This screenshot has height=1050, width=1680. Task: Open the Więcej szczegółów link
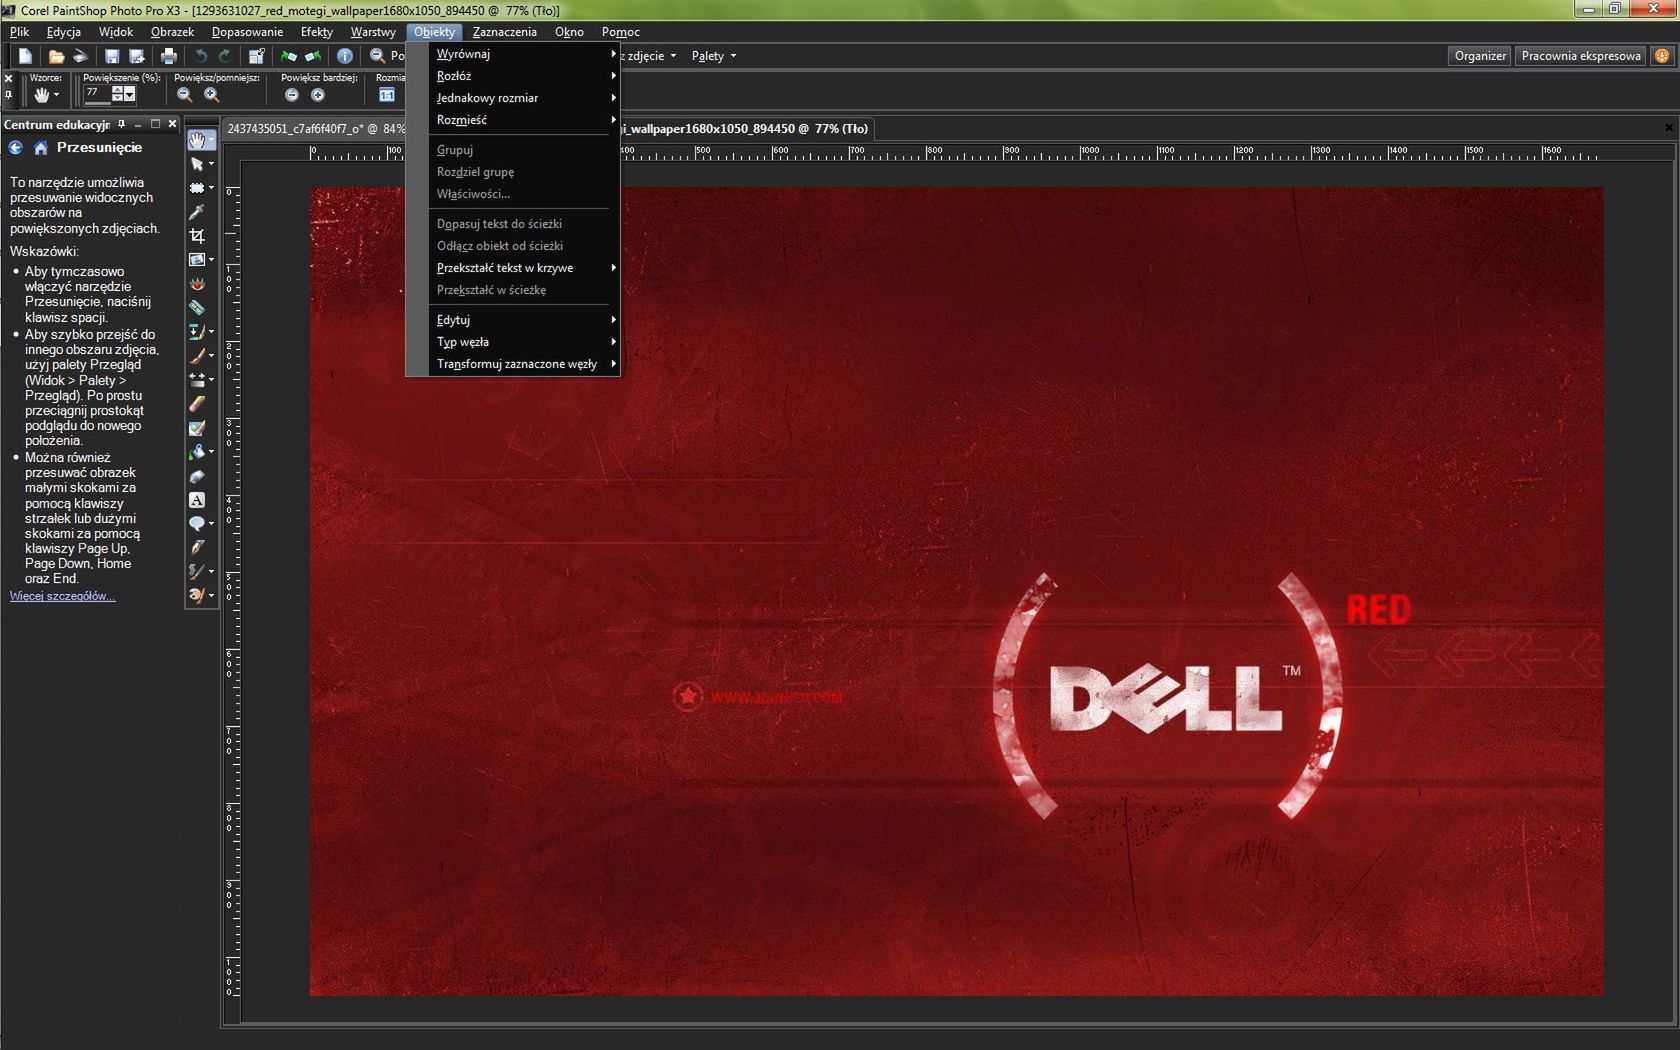click(x=62, y=596)
